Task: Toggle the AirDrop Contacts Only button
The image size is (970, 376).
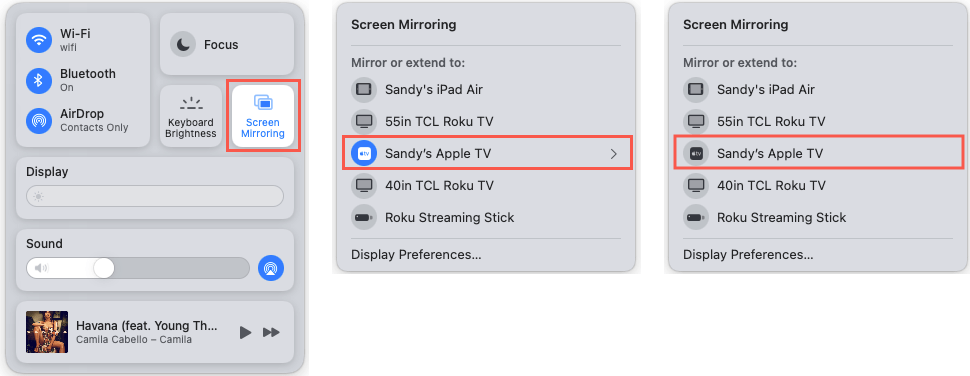Action: [x=39, y=121]
